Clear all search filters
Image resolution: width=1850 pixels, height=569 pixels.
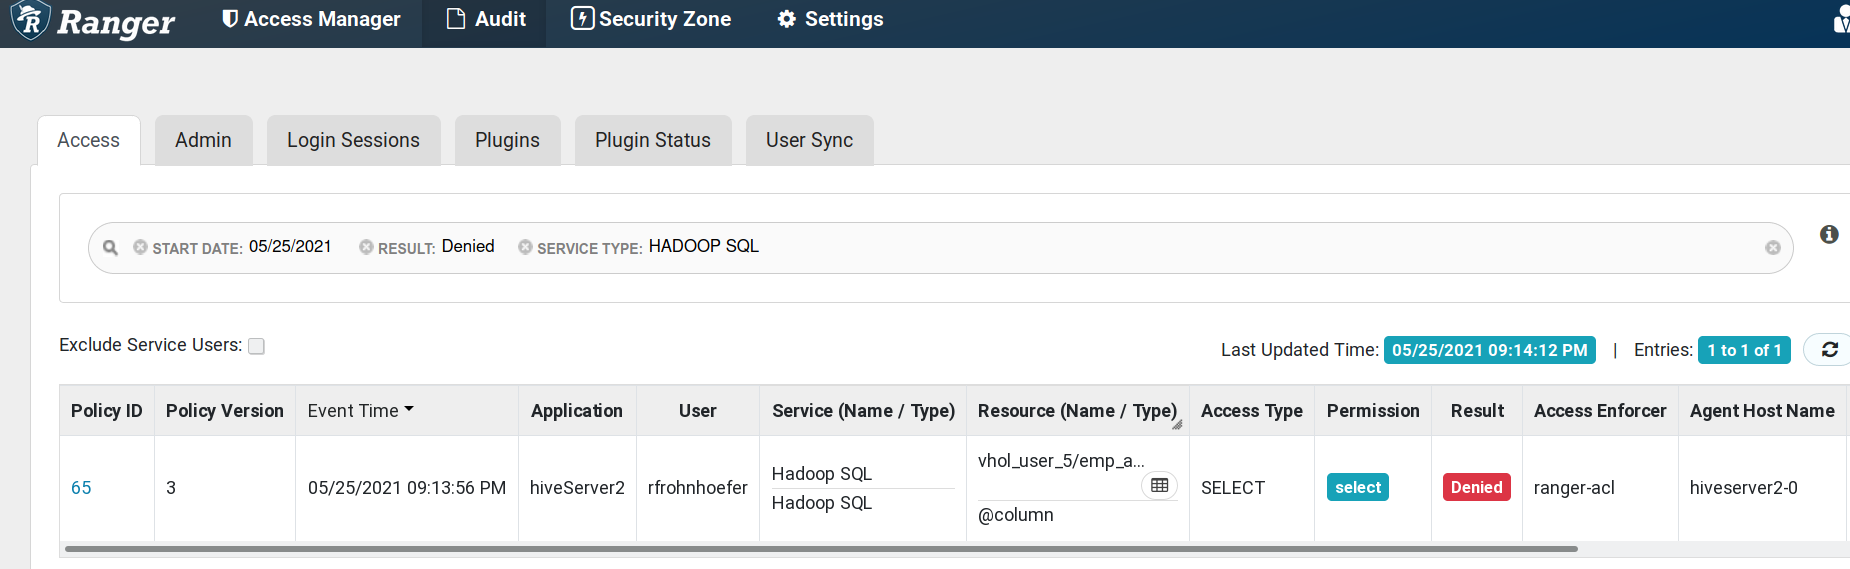1772,248
